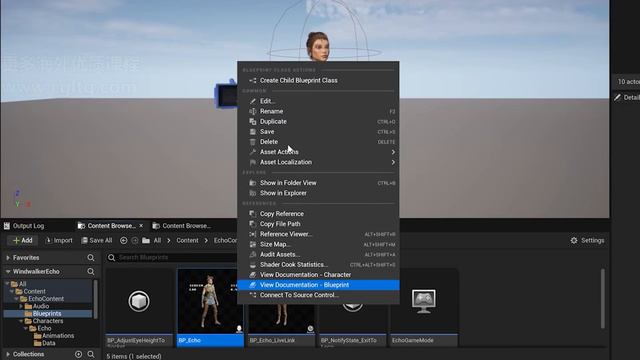Open Asset Localization submenu
This screenshot has height=360, width=640.
[318, 162]
